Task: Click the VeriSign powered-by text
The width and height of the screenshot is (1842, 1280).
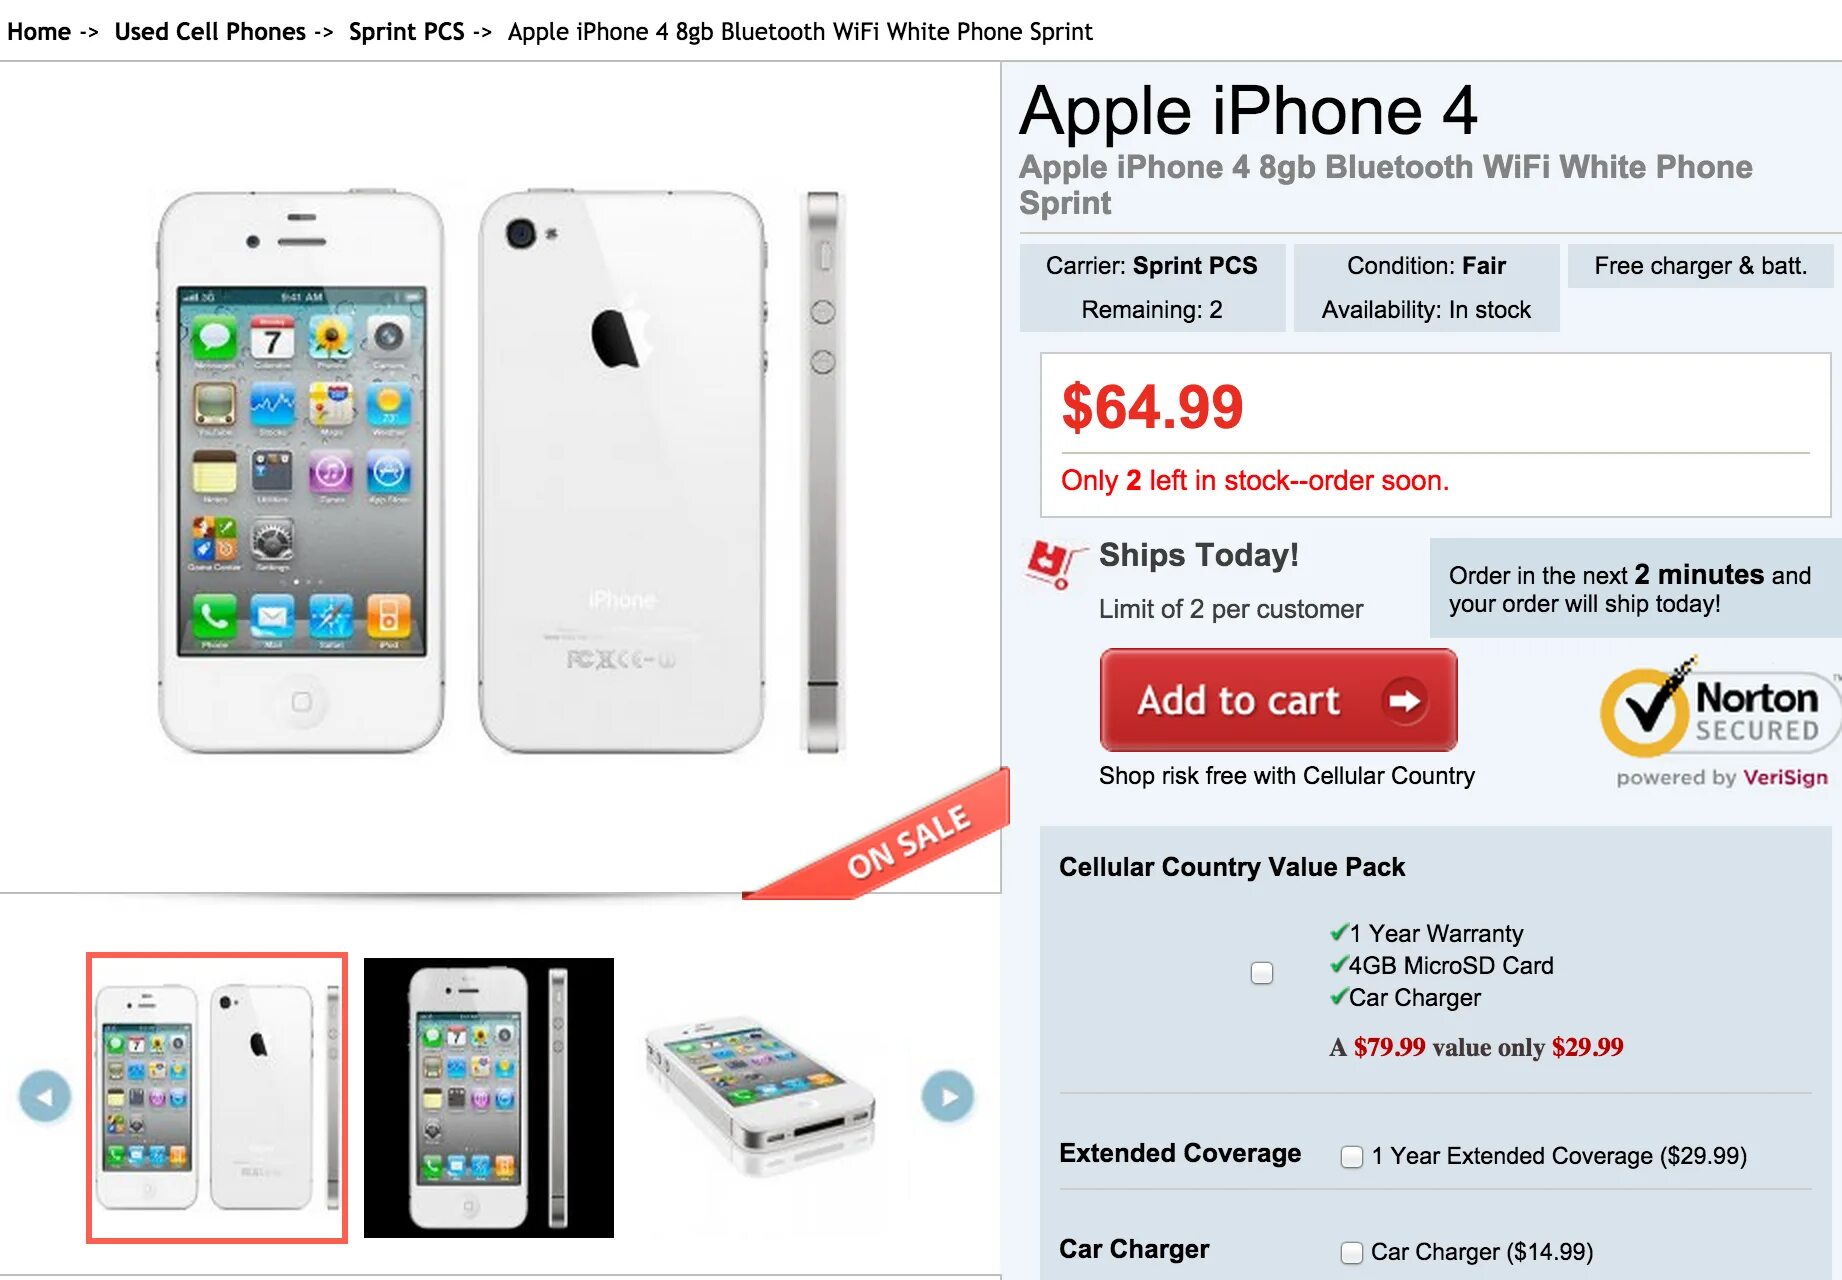Action: pos(1785,777)
